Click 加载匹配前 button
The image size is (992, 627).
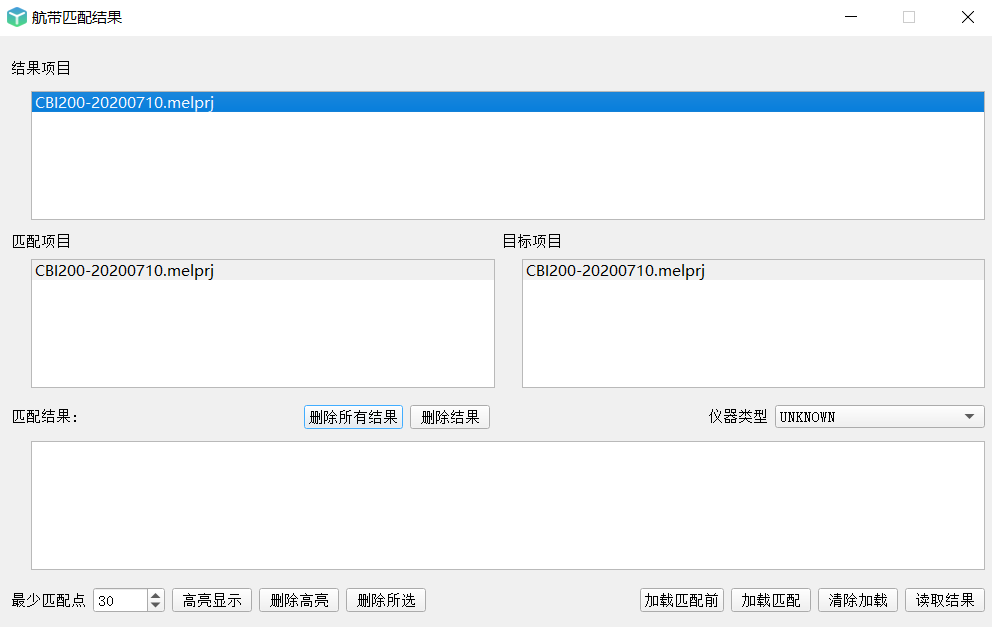click(681, 600)
